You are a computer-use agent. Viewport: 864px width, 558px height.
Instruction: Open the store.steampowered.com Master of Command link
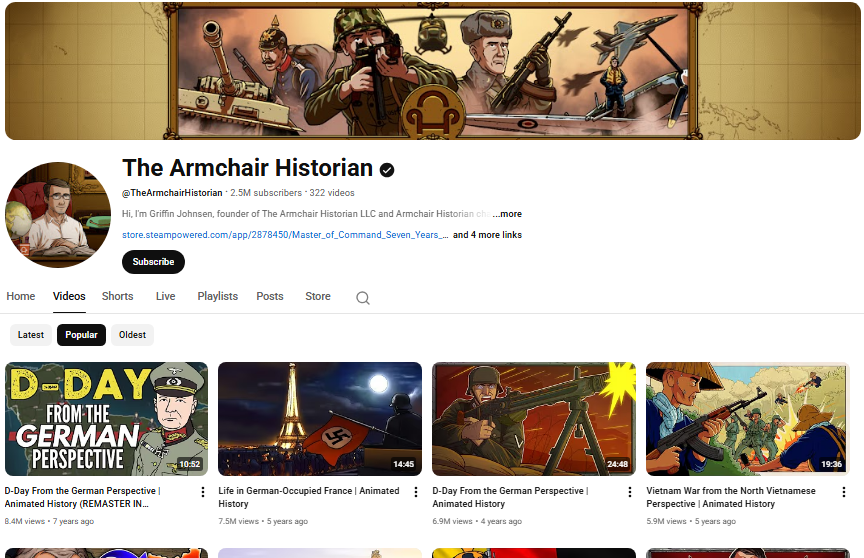pyautogui.click(x=285, y=235)
